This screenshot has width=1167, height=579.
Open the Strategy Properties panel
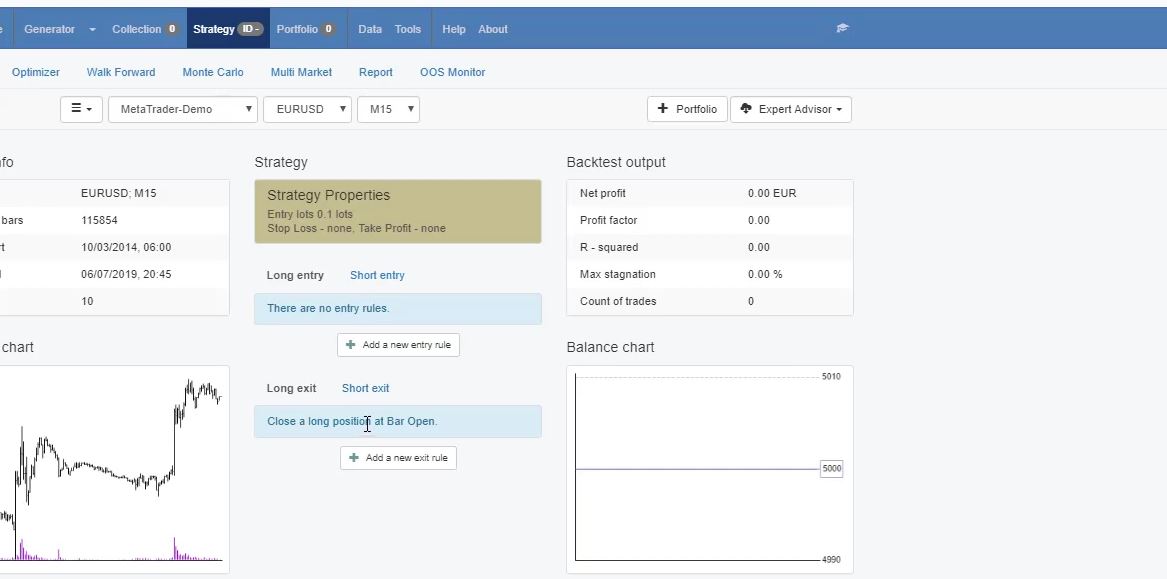tap(397, 211)
